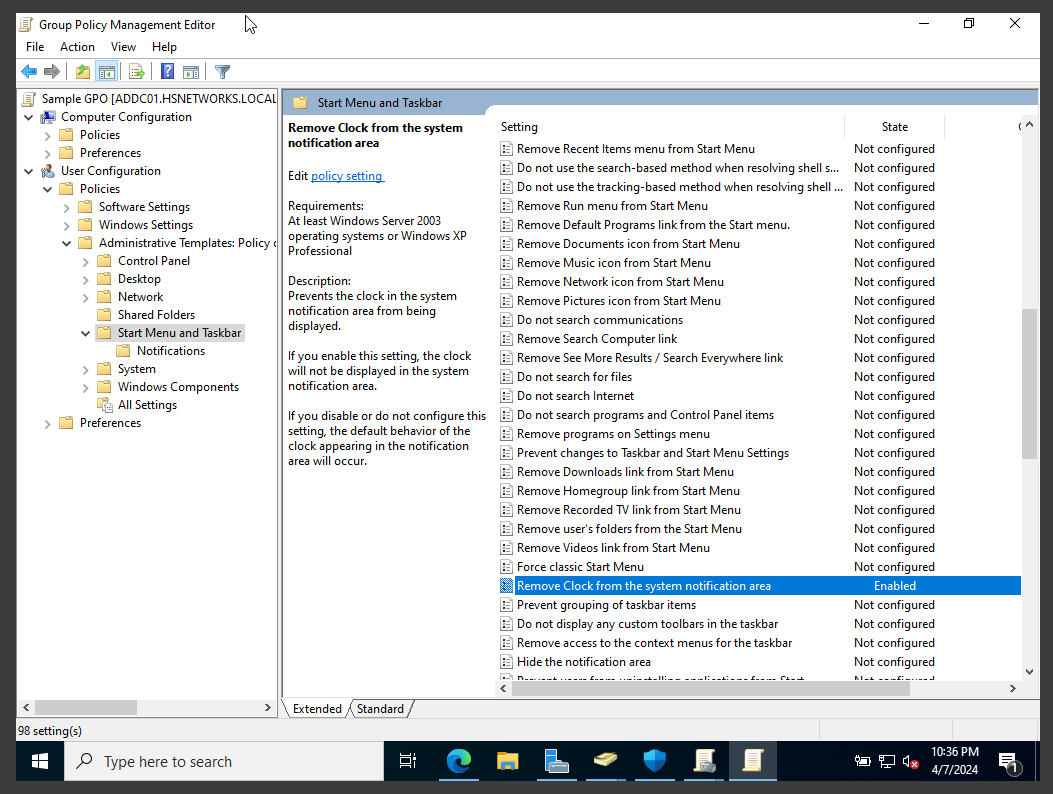Click the Back navigation arrow
Screen dimensions: 1053x794
pyautogui.click(x=29, y=71)
